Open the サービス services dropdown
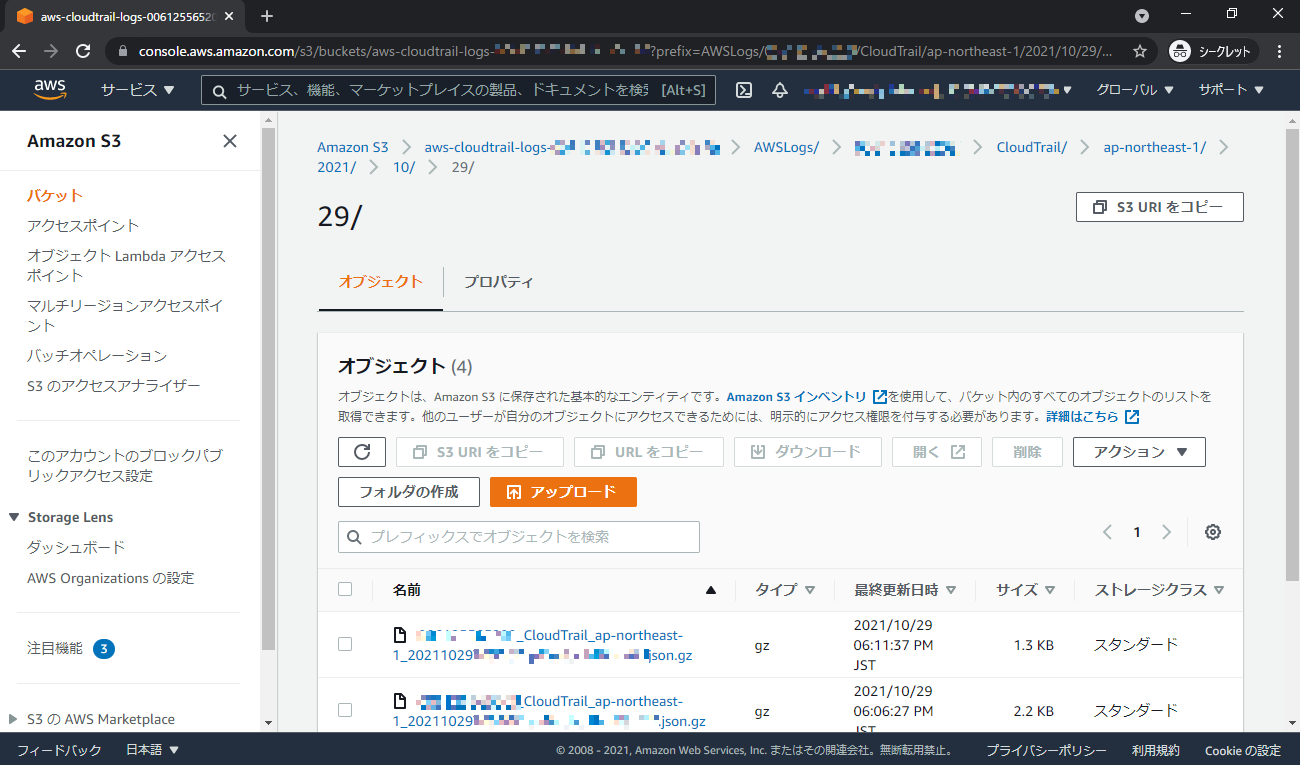Image resolution: width=1300 pixels, height=765 pixels. 138,90
